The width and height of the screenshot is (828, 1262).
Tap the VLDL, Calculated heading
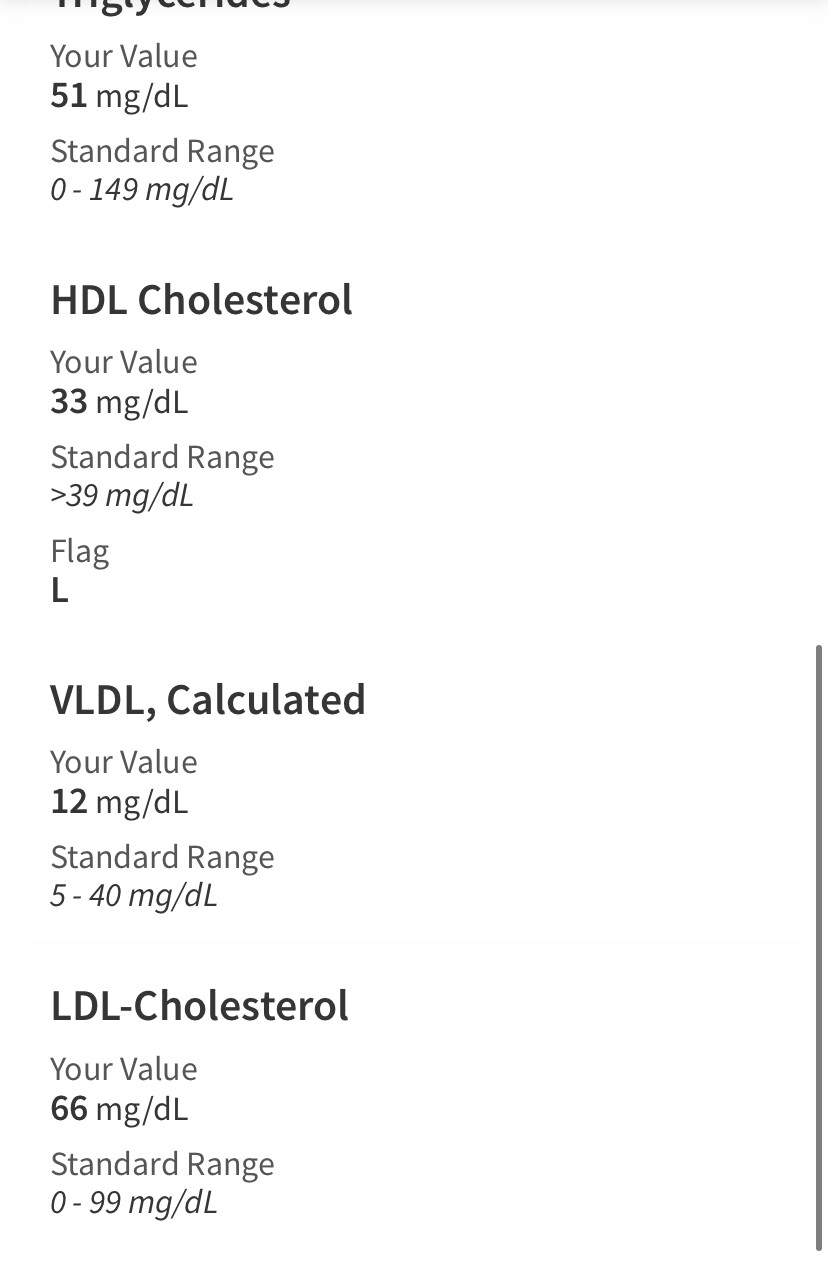[207, 700]
